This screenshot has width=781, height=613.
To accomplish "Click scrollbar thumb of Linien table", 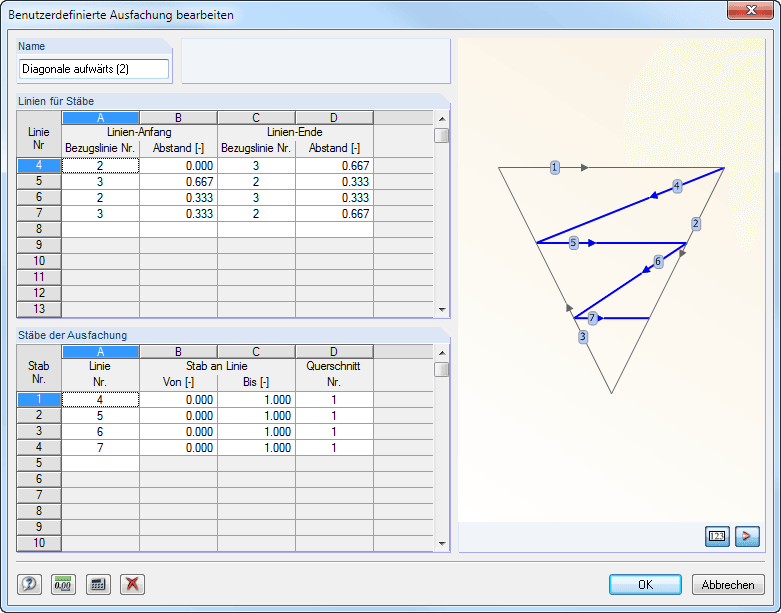I will (x=442, y=135).
